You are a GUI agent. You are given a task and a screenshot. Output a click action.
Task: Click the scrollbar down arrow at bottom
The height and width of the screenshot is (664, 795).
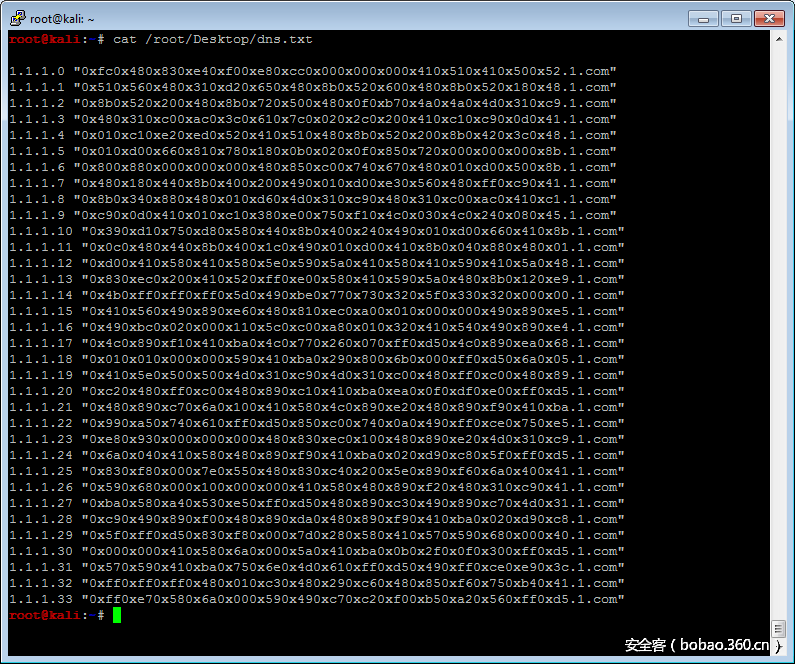tap(779, 646)
